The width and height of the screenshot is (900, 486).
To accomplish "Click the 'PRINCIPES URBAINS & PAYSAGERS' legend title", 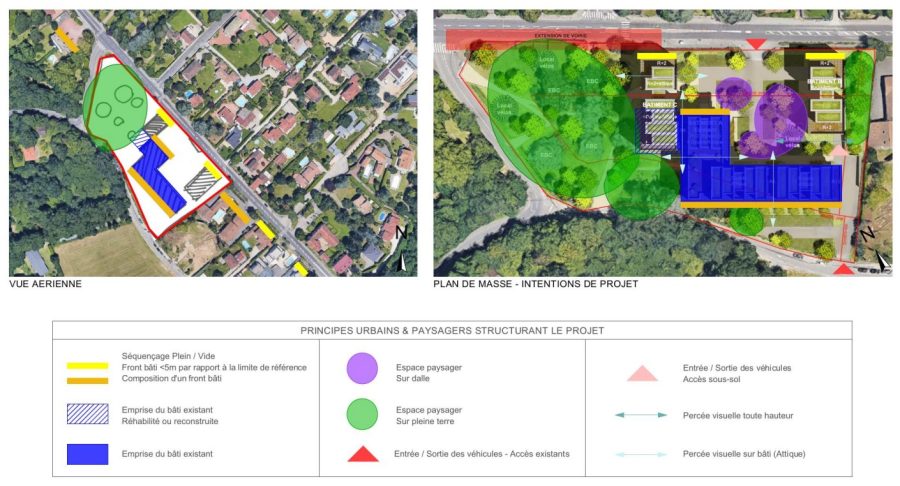I will (452, 330).
